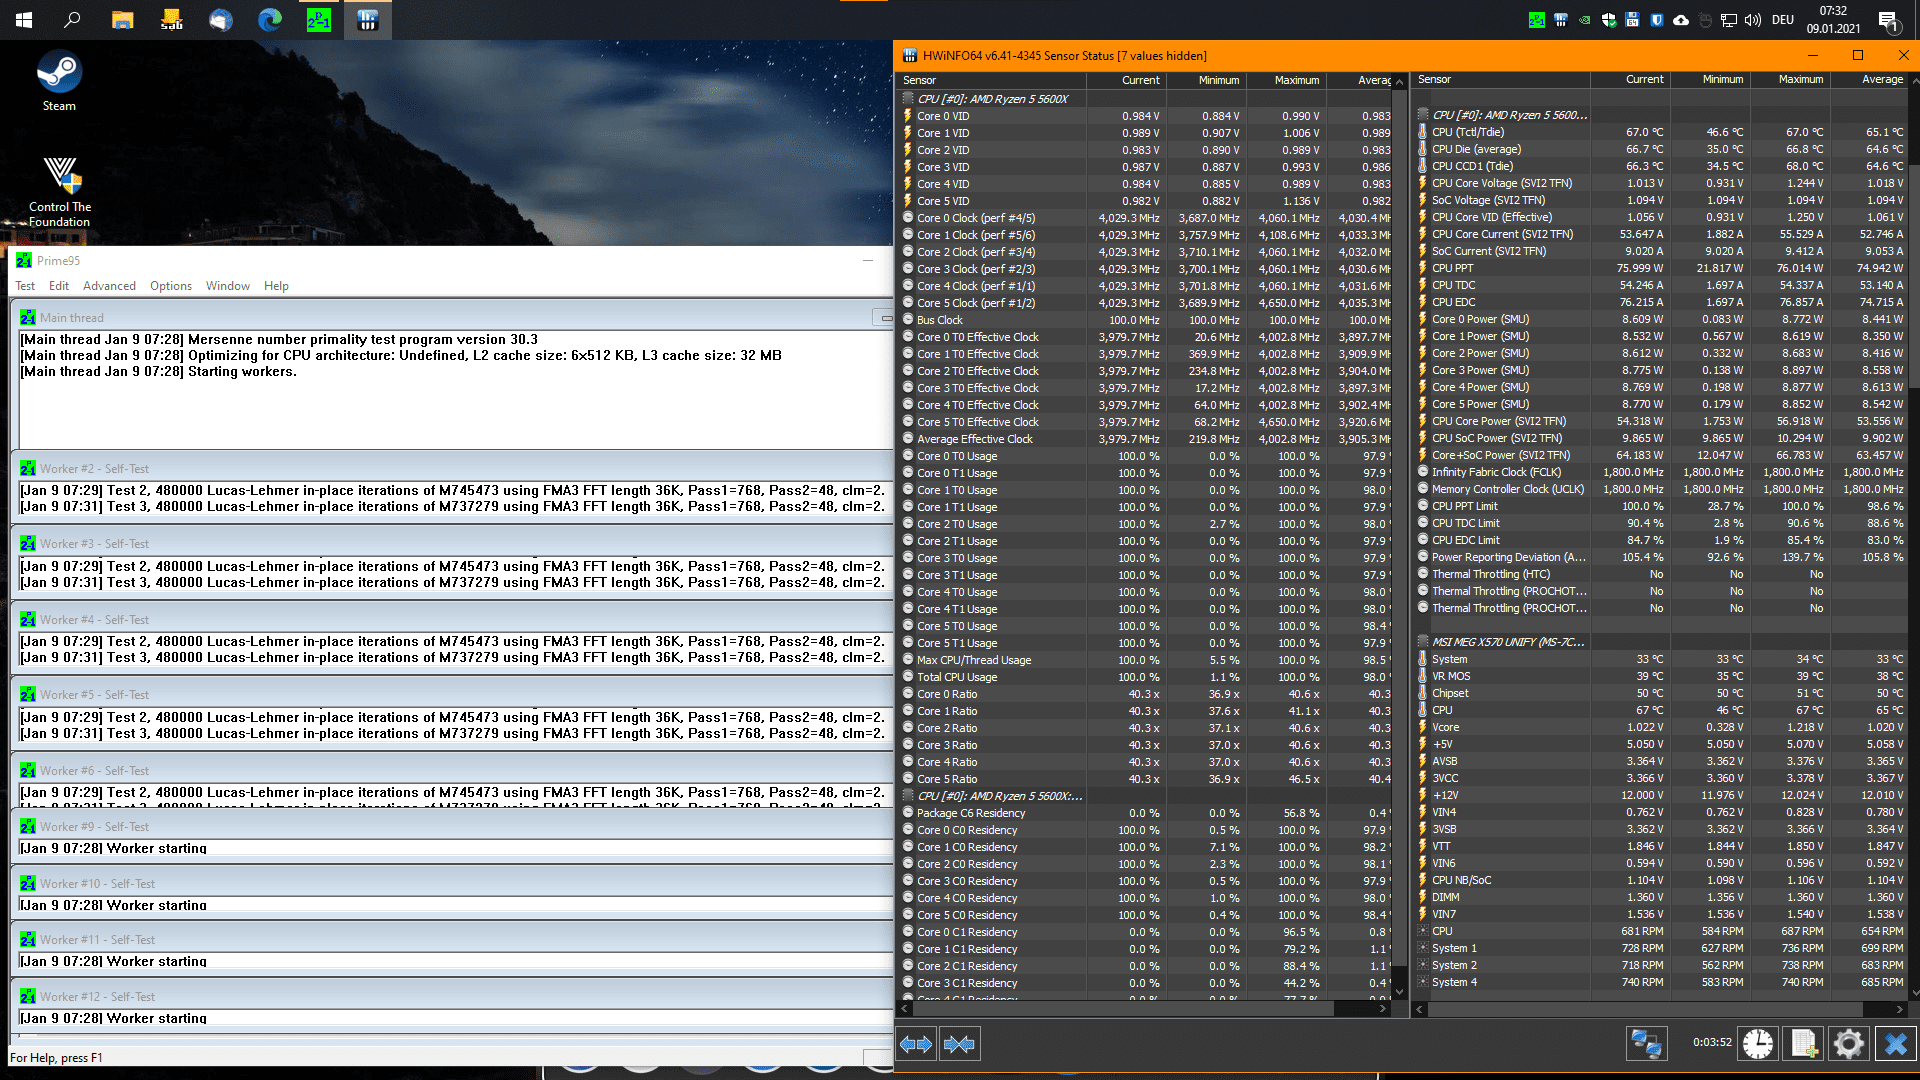
Task: Select the CPU Core Voltage (SVI2 TFN) row
Action: pyautogui.click(x=1662, y=183)
